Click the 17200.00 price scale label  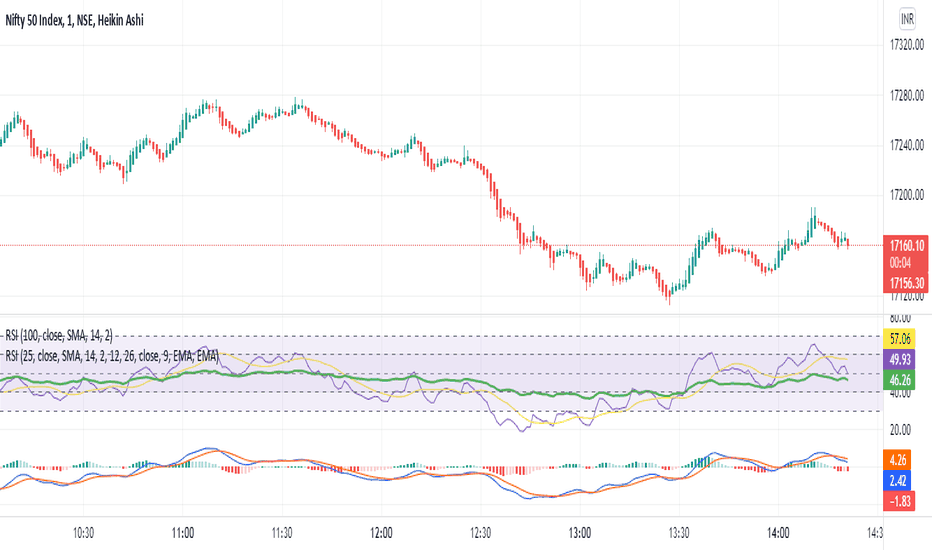906,194
